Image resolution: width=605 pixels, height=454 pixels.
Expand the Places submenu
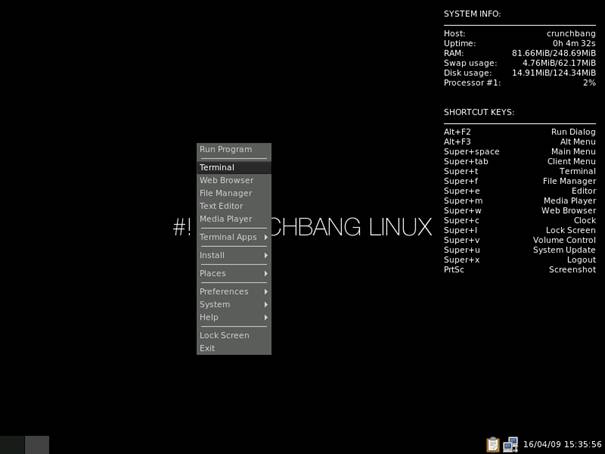click(x=234, y=273)
